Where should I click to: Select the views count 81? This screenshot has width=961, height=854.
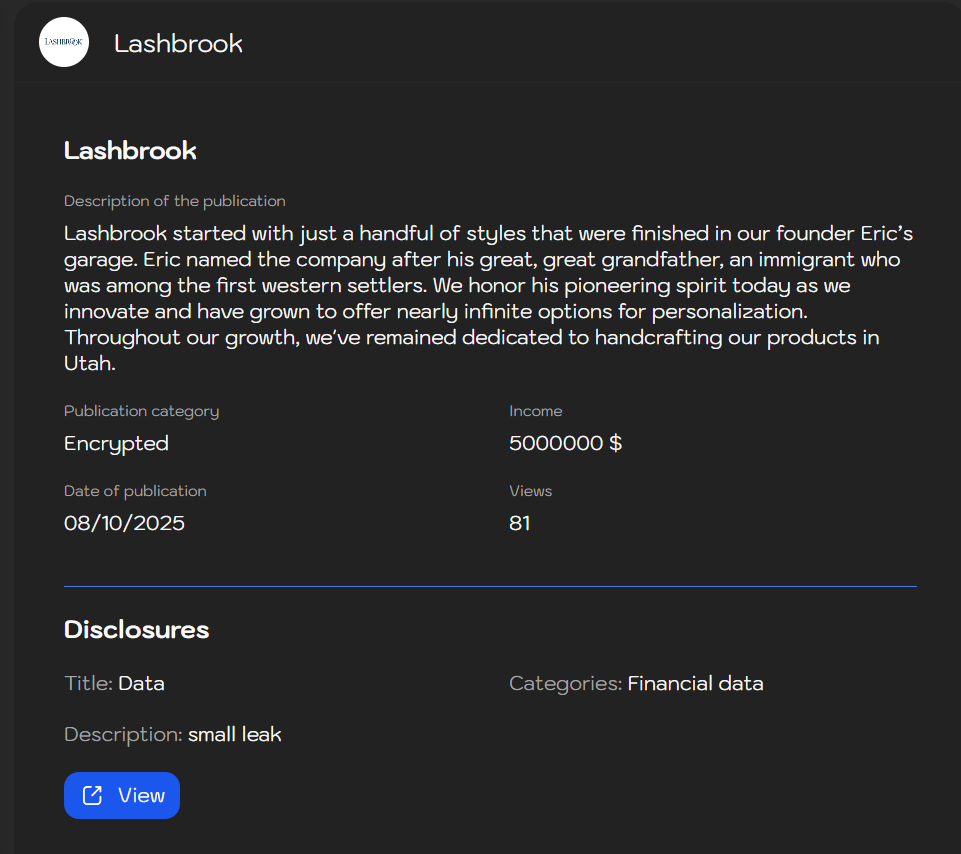tap(520, 523)
